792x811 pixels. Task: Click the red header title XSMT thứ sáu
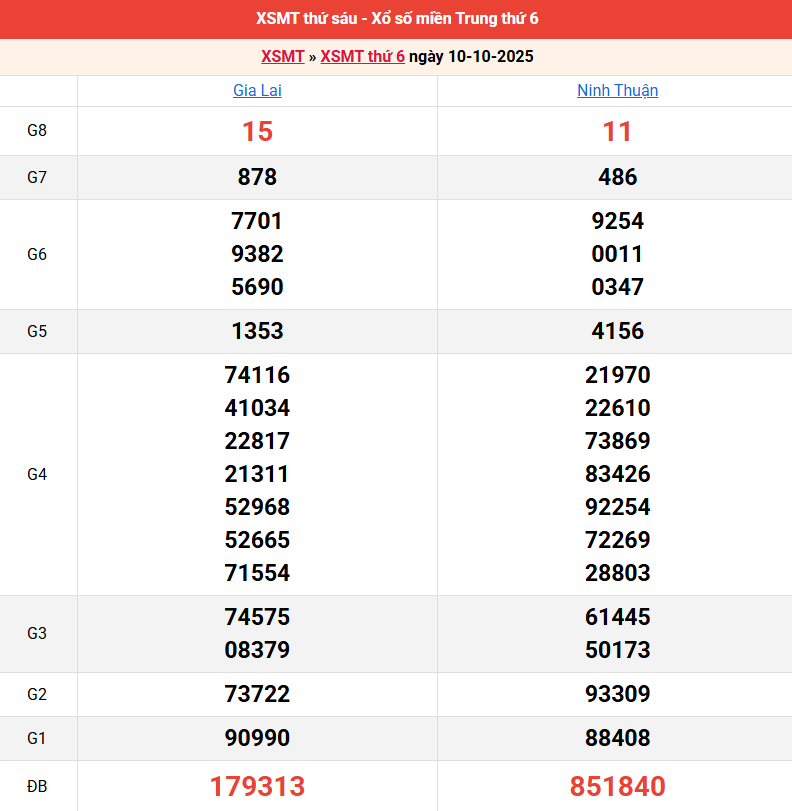[396, 19]
